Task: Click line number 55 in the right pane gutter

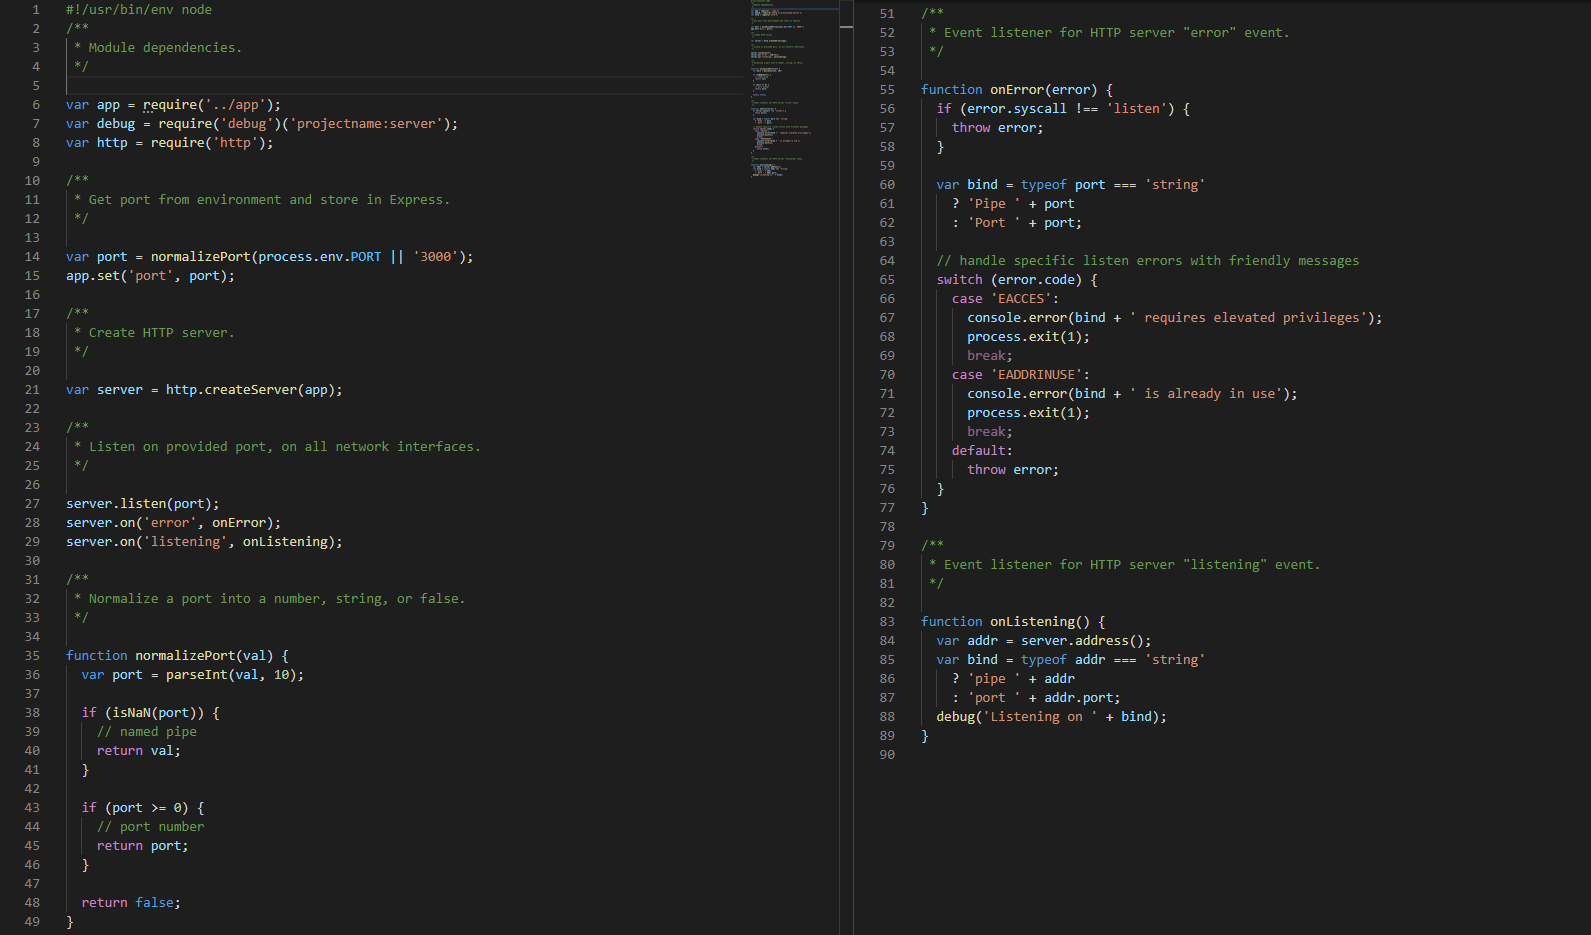Action: tap(887, 89)
